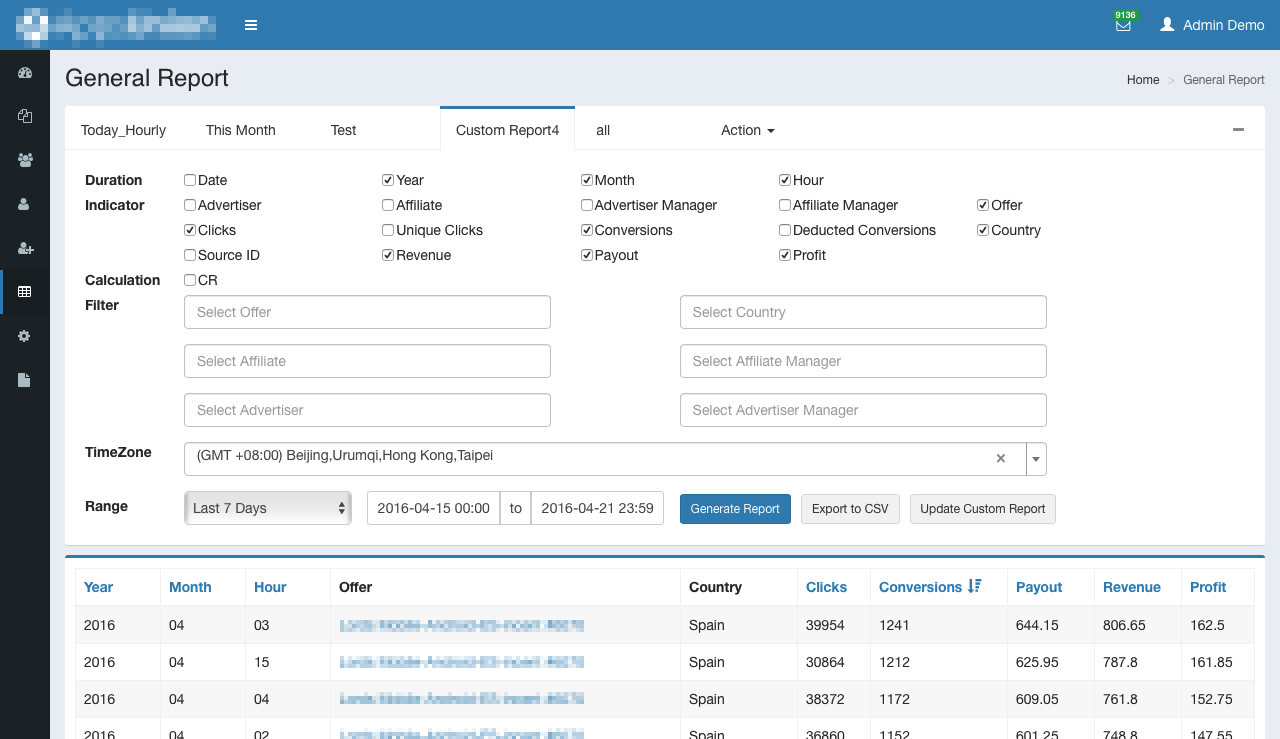Click Export to CSV button
The width and height of the screenshot is (1280, 739).
click(850, 508)
